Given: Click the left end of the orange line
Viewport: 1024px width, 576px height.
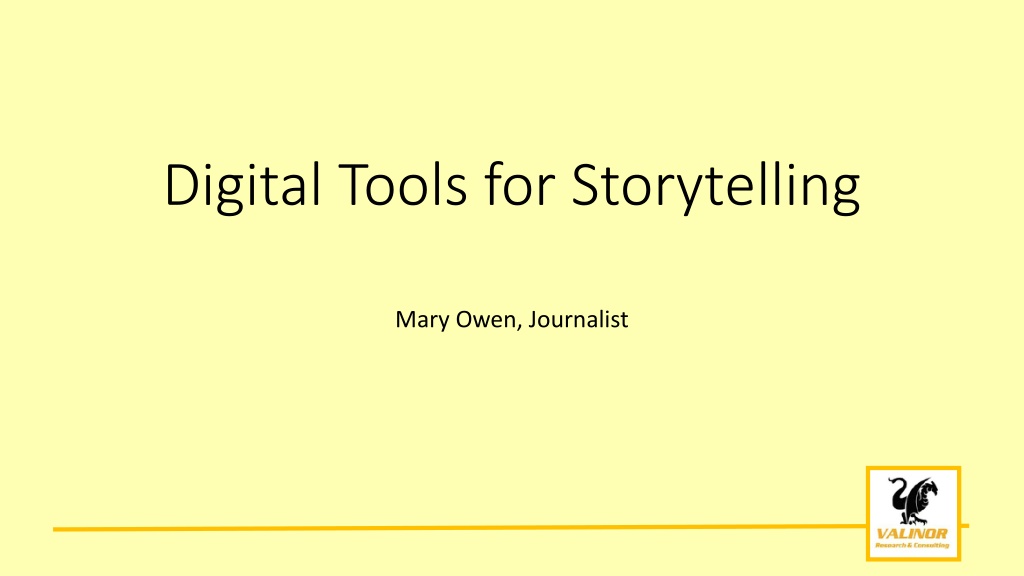Looking at the screenshot, I should tap(57, 529).
